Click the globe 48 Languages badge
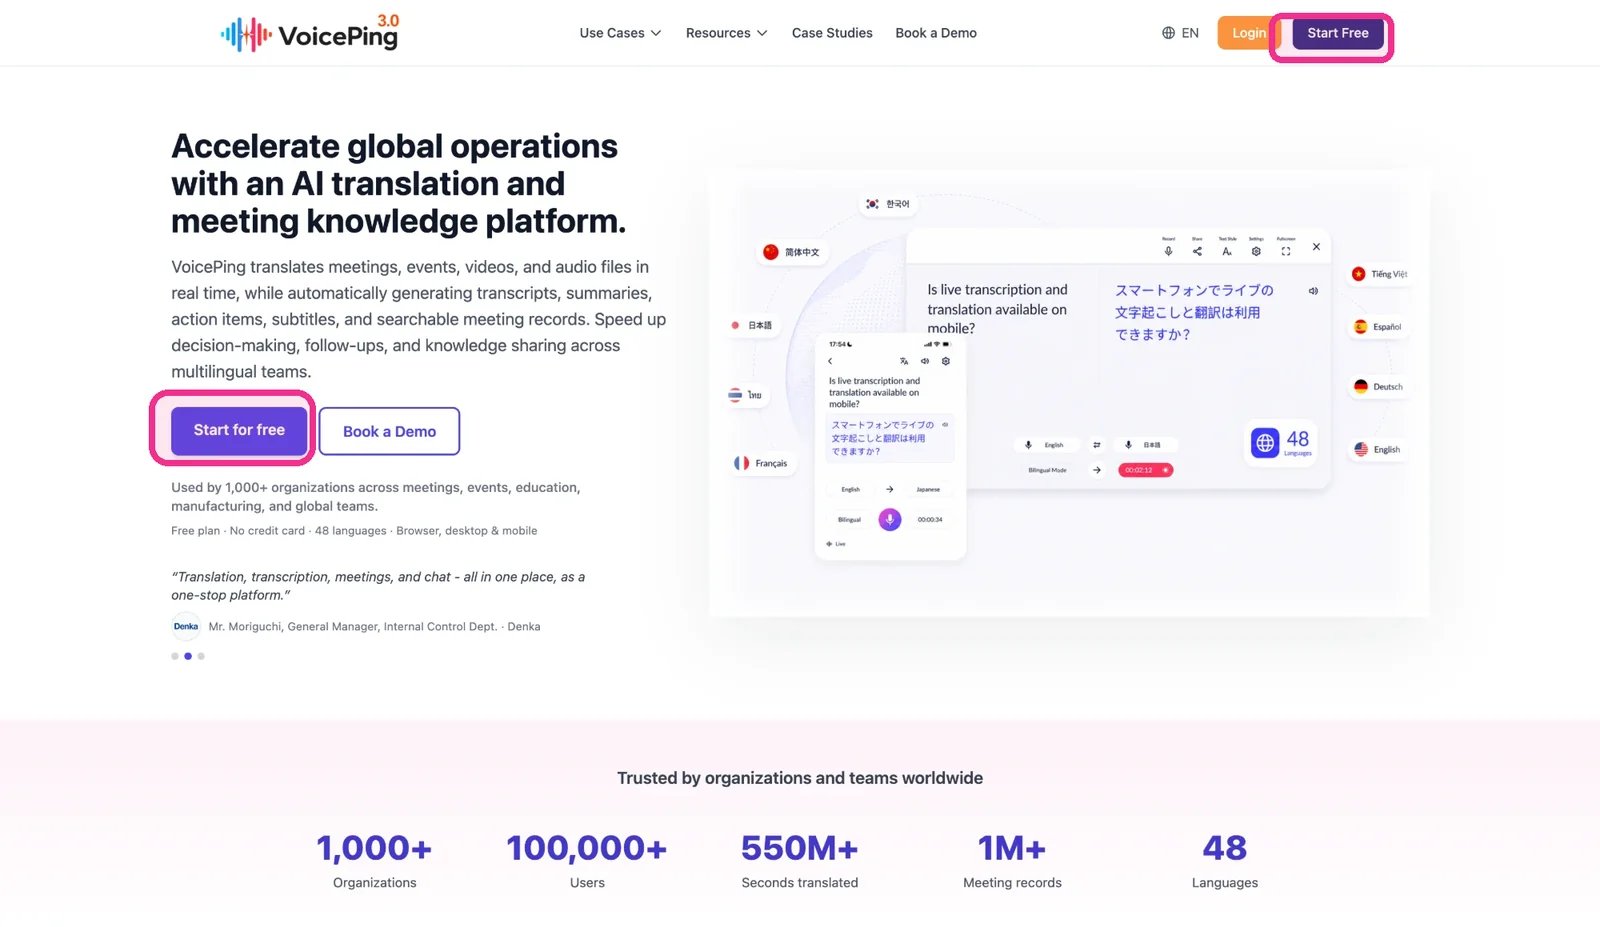1600x927 pixels. pyautogui.click(x=1281, y=442)
